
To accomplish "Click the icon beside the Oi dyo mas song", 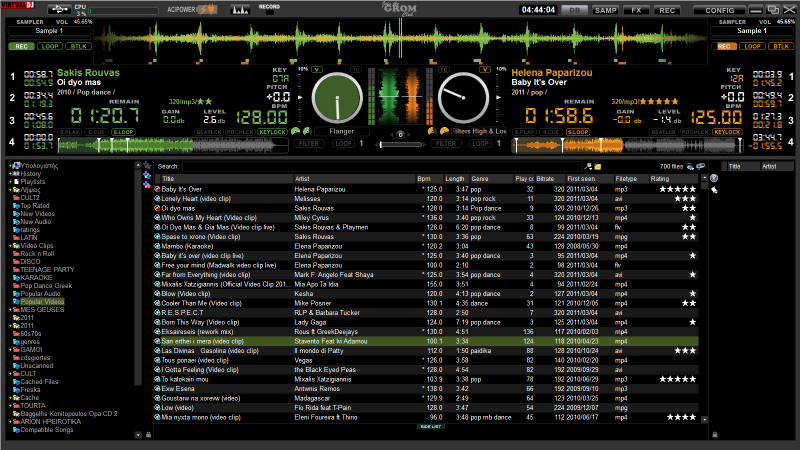I will pyautogui.click(x=158, y=208).
